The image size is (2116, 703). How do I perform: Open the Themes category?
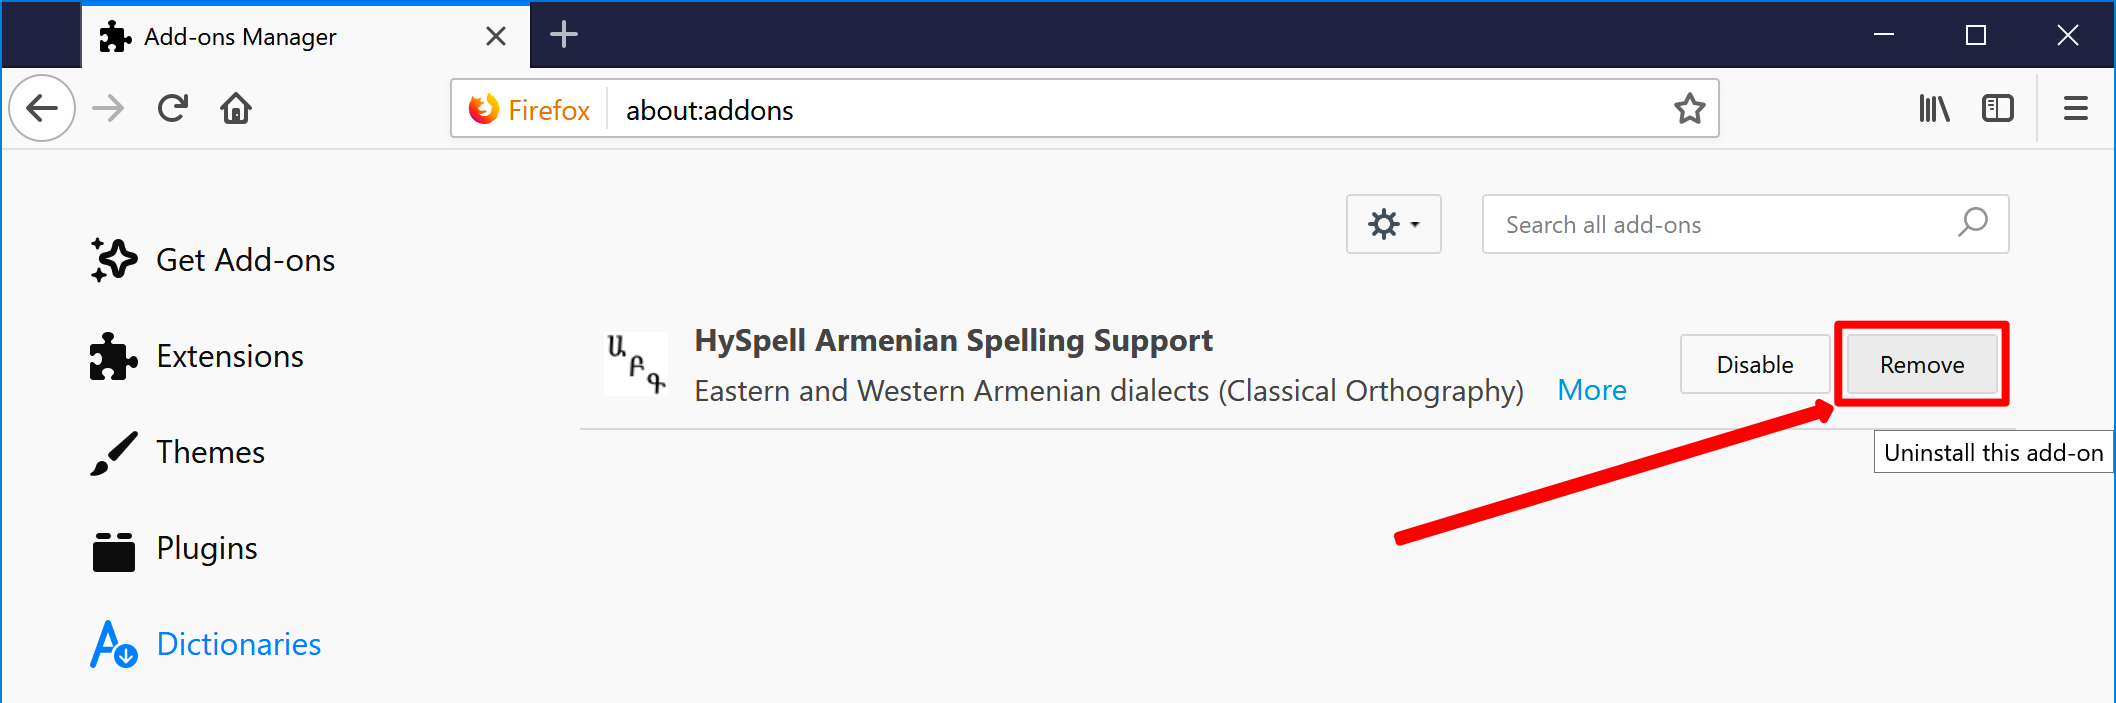[178, 452]
